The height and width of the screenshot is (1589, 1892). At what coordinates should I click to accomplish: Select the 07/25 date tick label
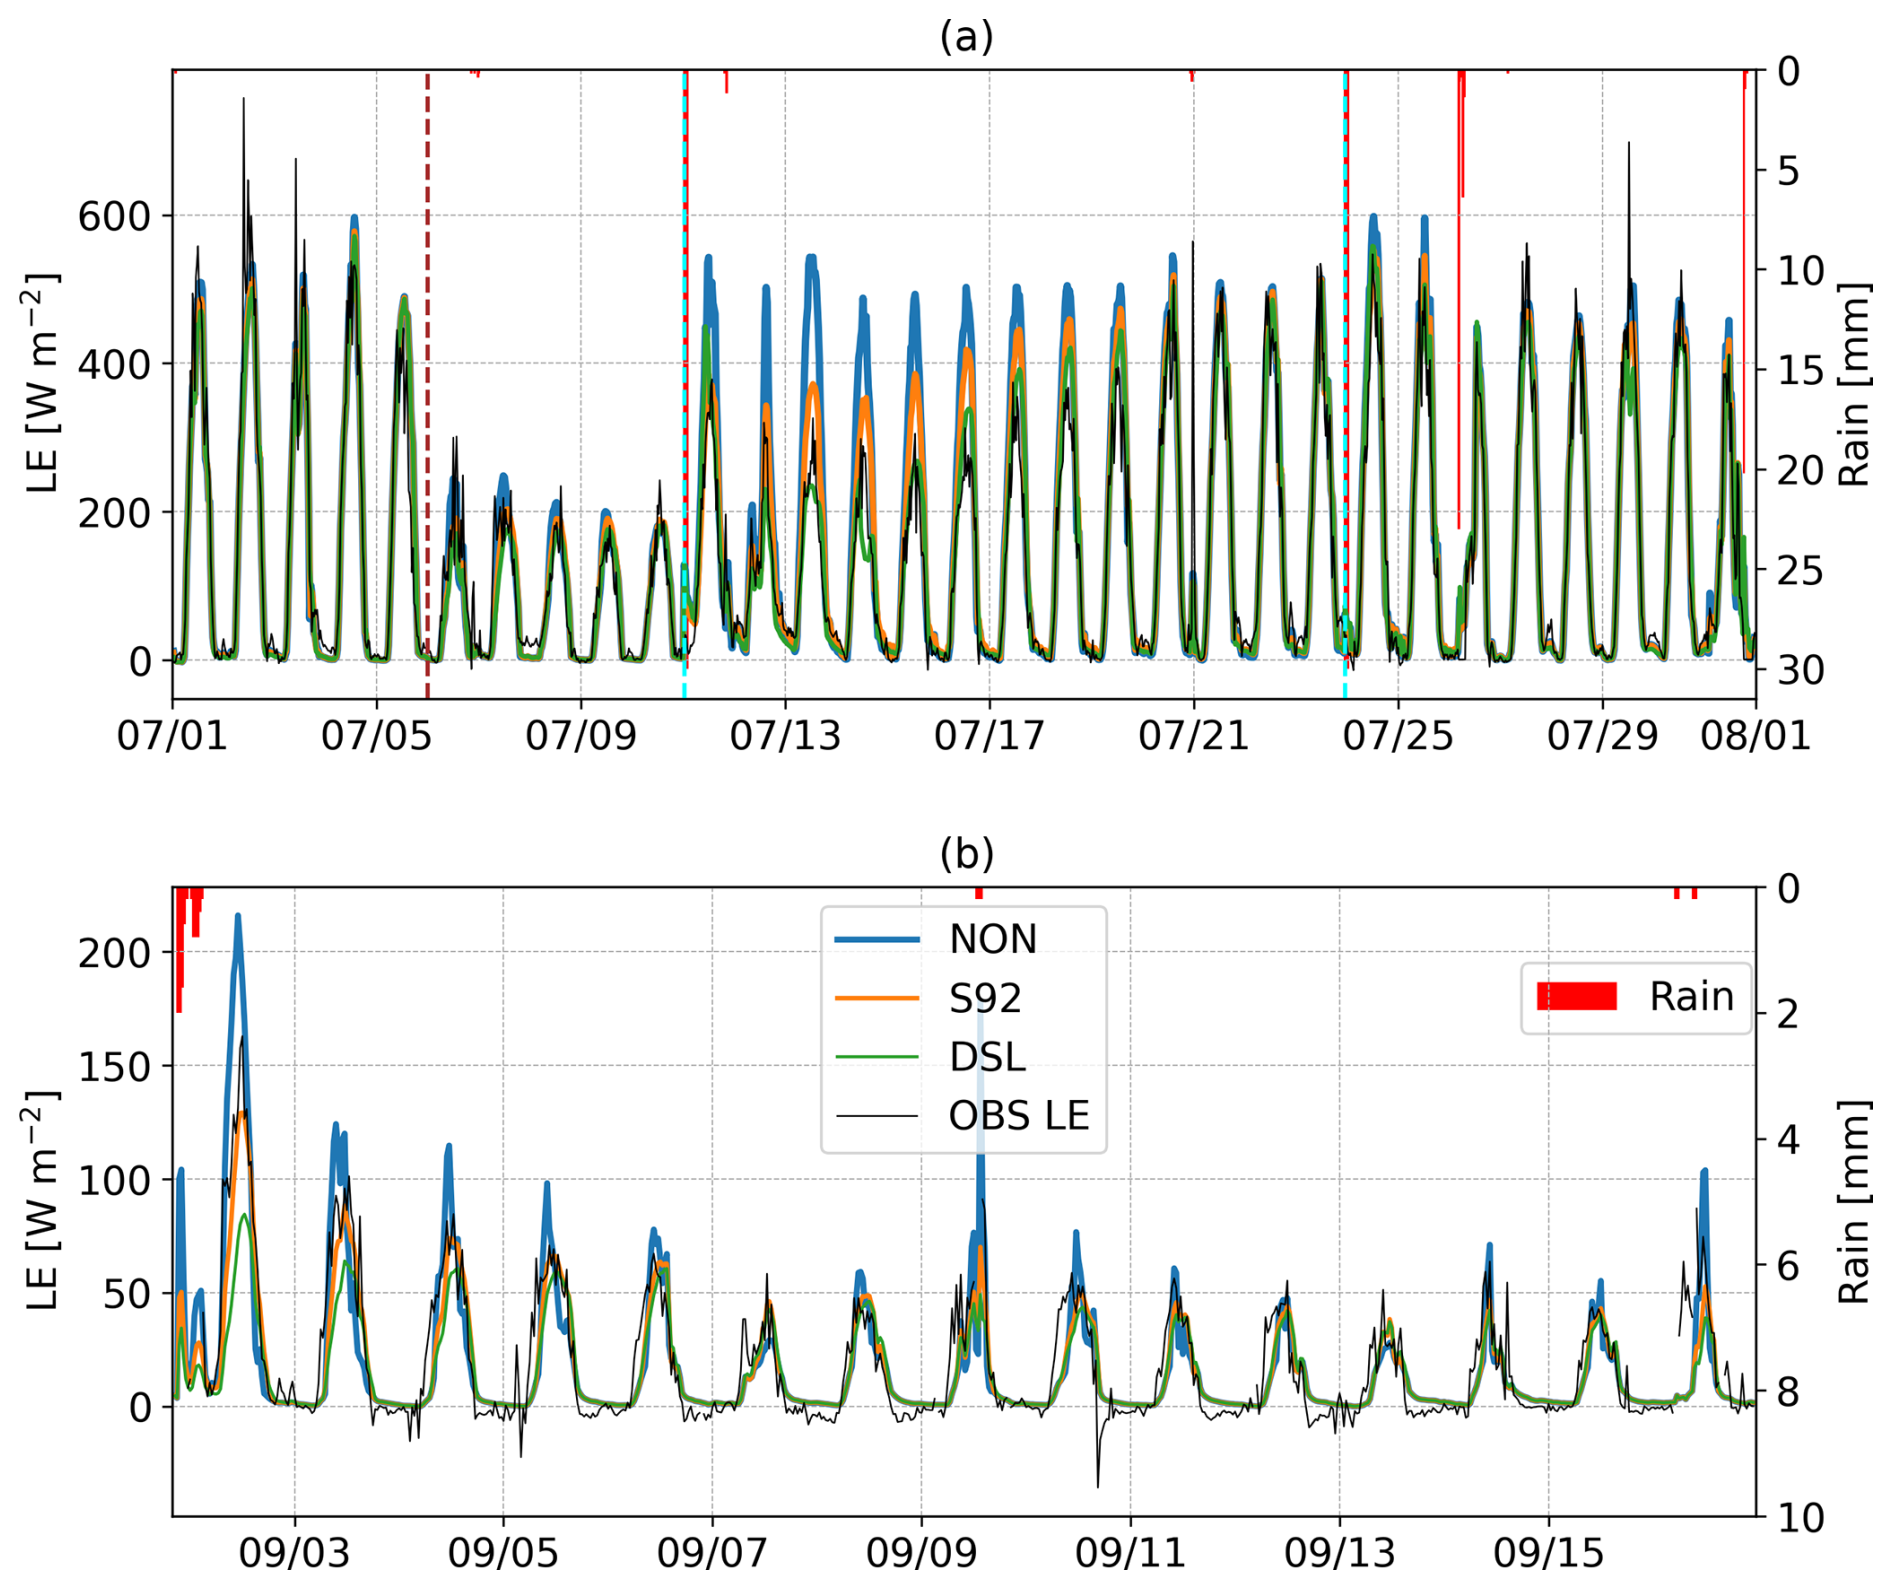(x=1398, y=736)
